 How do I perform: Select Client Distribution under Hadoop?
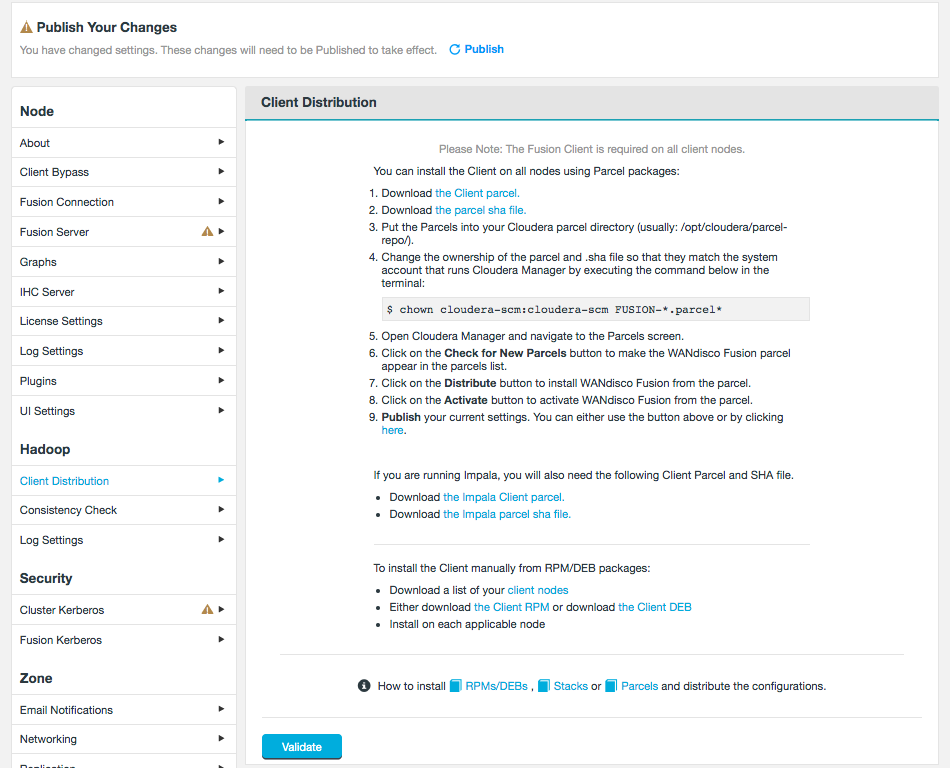(x=124, y=480)
